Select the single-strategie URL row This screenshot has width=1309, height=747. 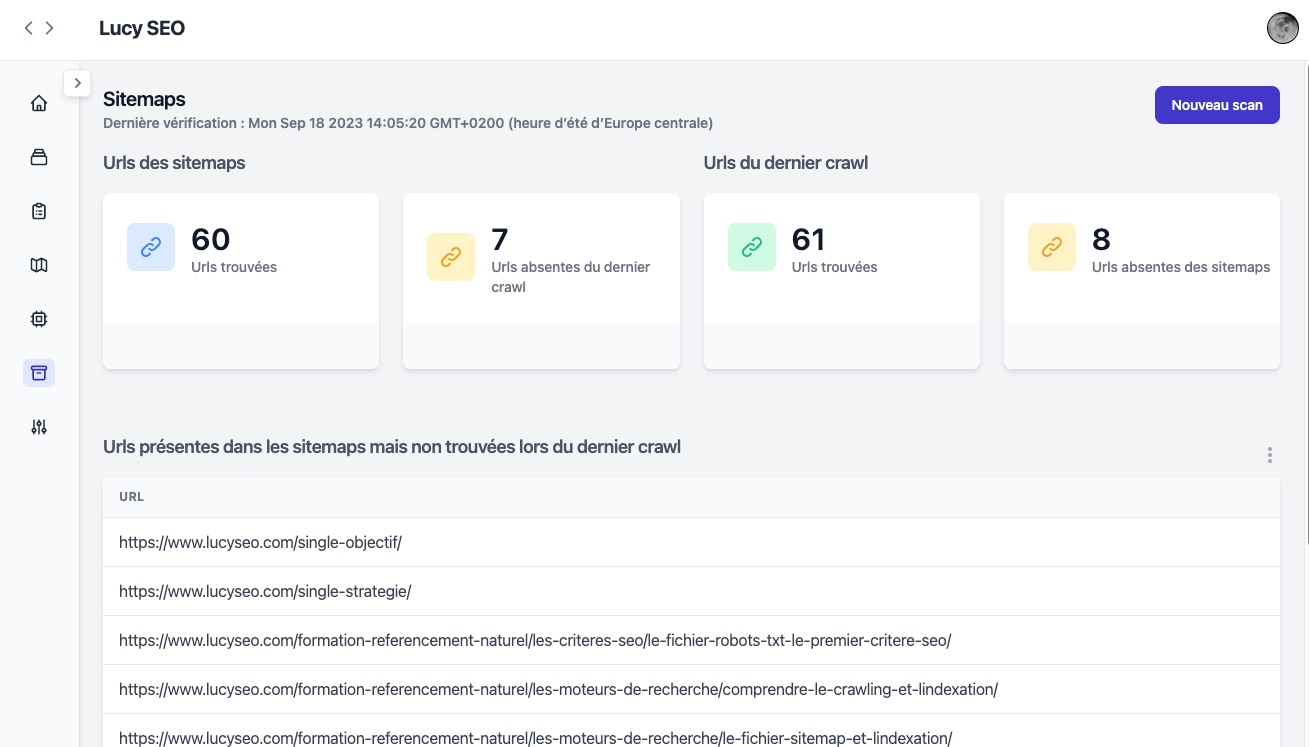tap(691, 591)
